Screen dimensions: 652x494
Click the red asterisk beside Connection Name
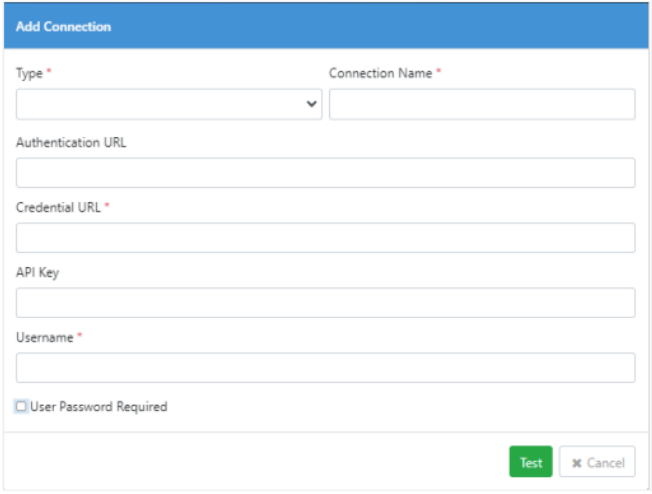click(x=438, y=73)
